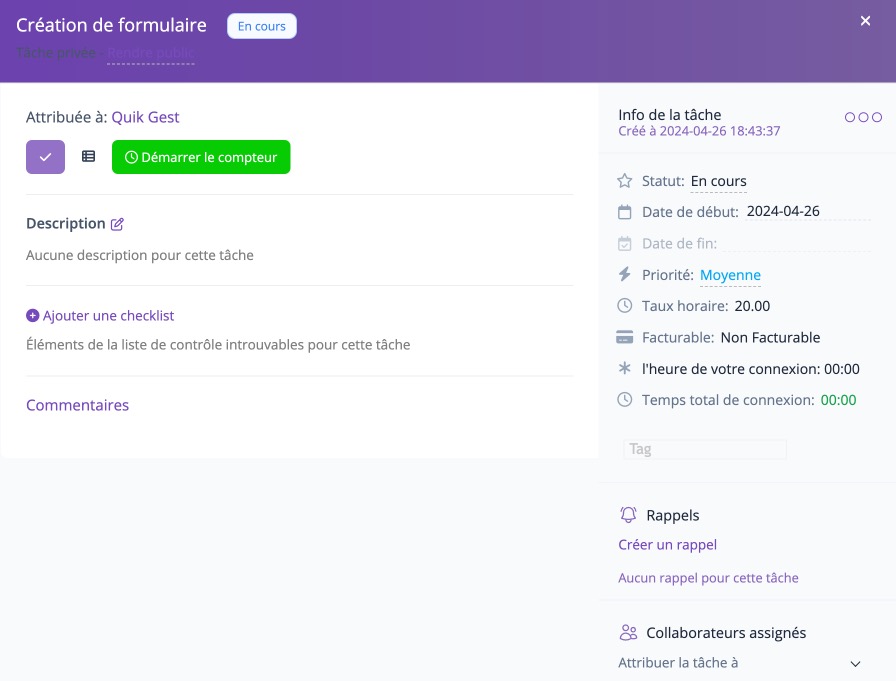Click the star icon next to Statut

point(625,181)
